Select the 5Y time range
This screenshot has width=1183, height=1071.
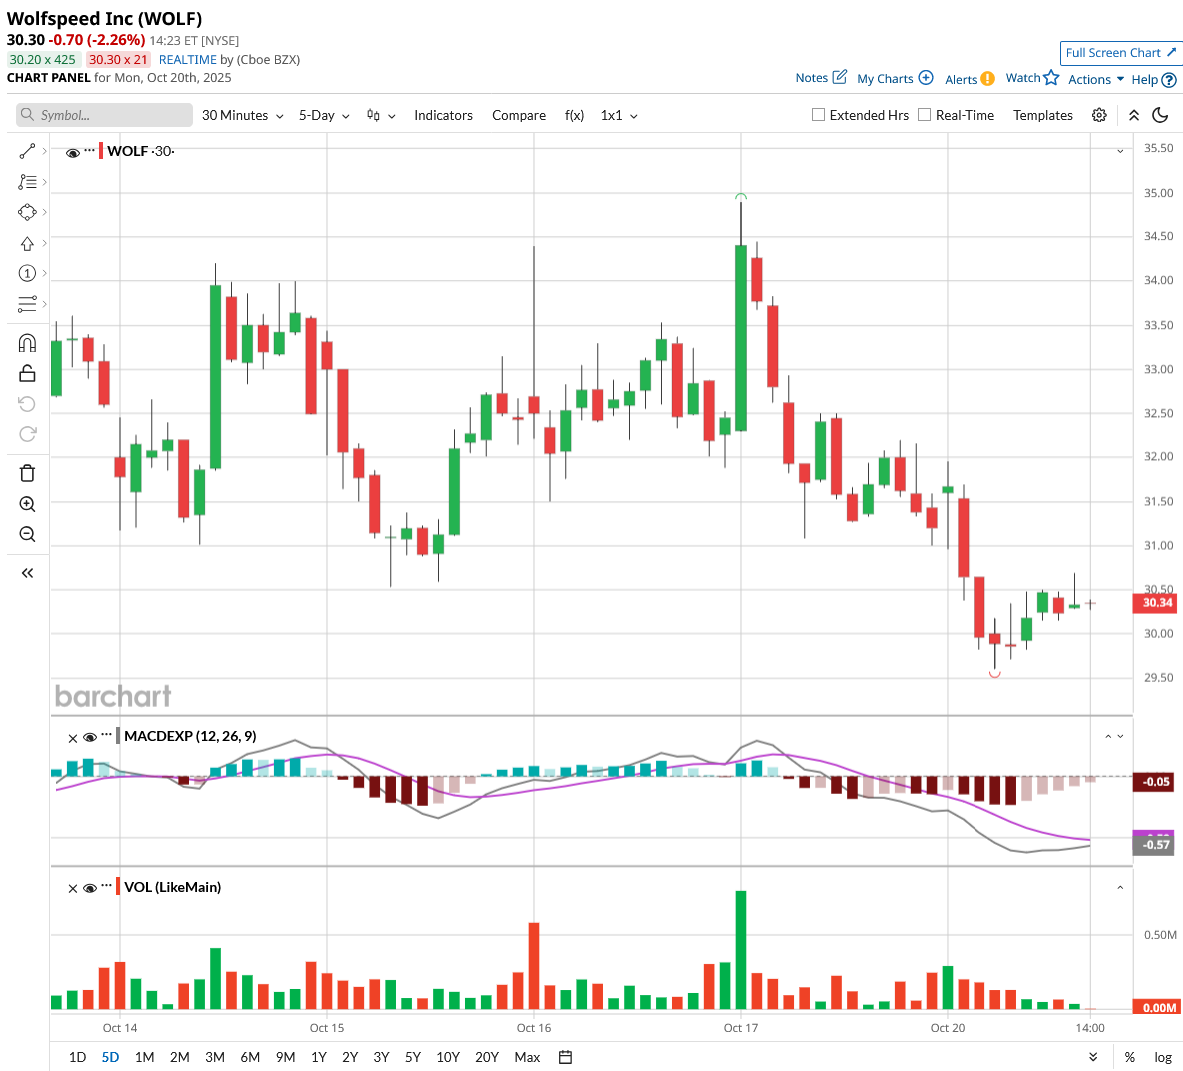412,1057
